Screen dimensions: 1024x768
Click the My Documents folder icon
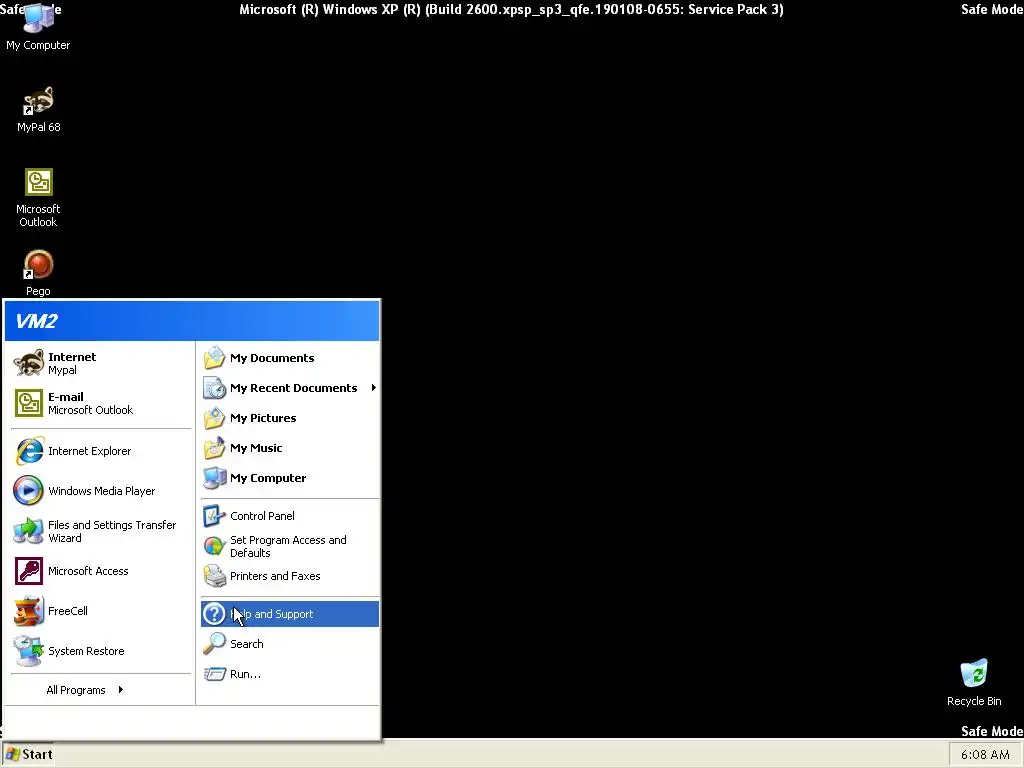(214, 358)
